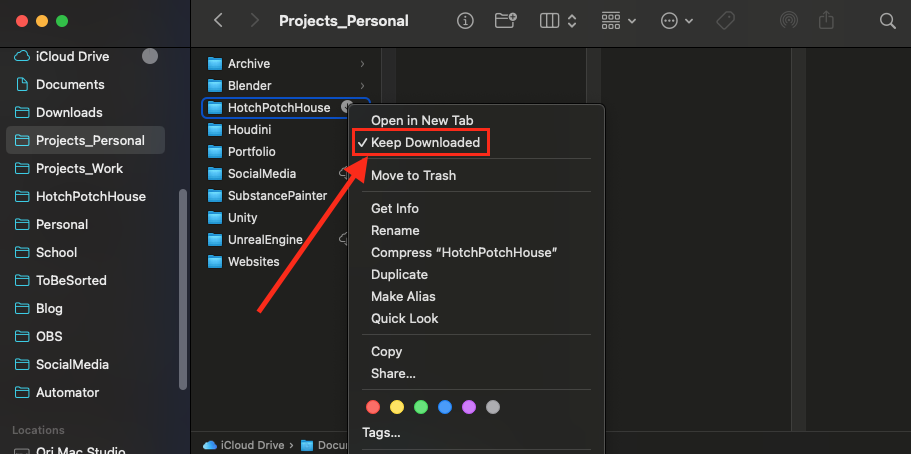Select the Portfolio folder

(x=251, y=152)
